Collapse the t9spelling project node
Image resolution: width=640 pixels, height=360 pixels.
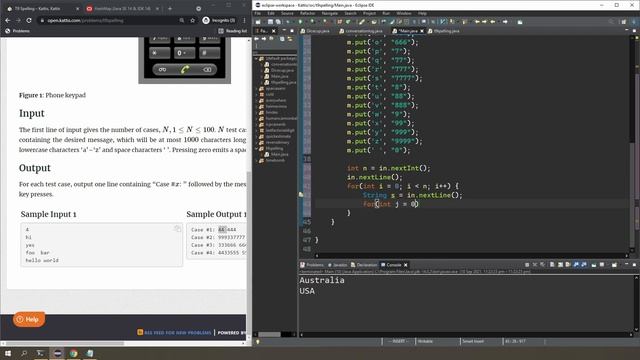pos(256,149)
